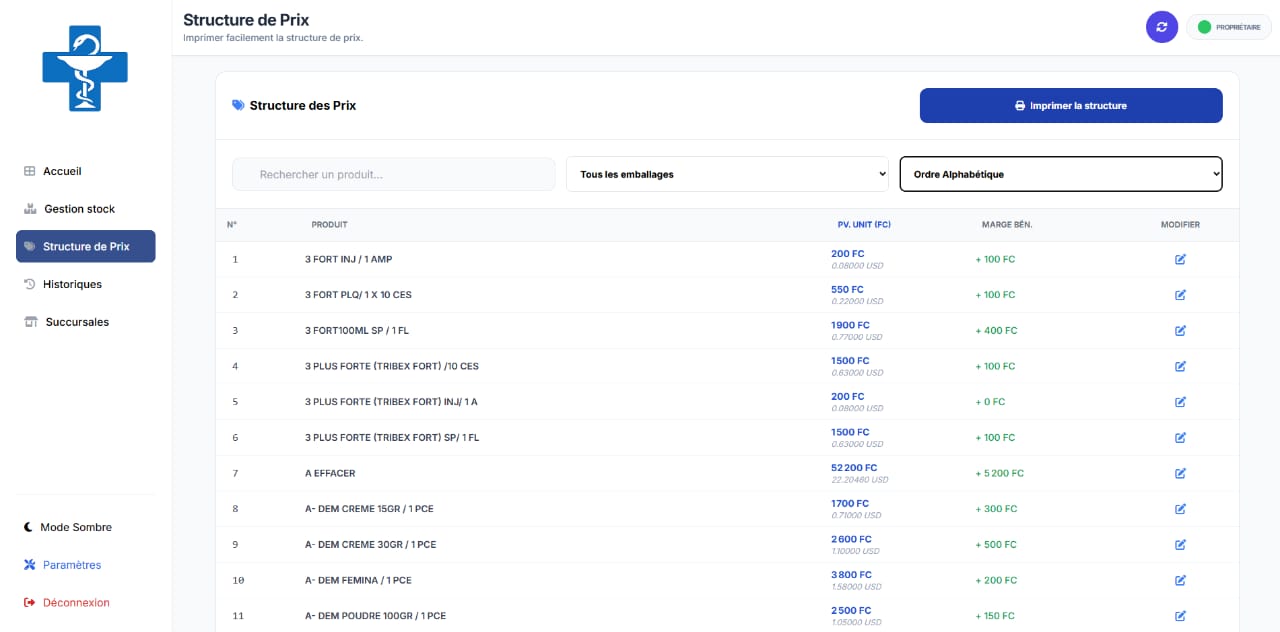Click Imprimer la structure button
This screenshot has width=1280, height=632.
point(1071,105)
